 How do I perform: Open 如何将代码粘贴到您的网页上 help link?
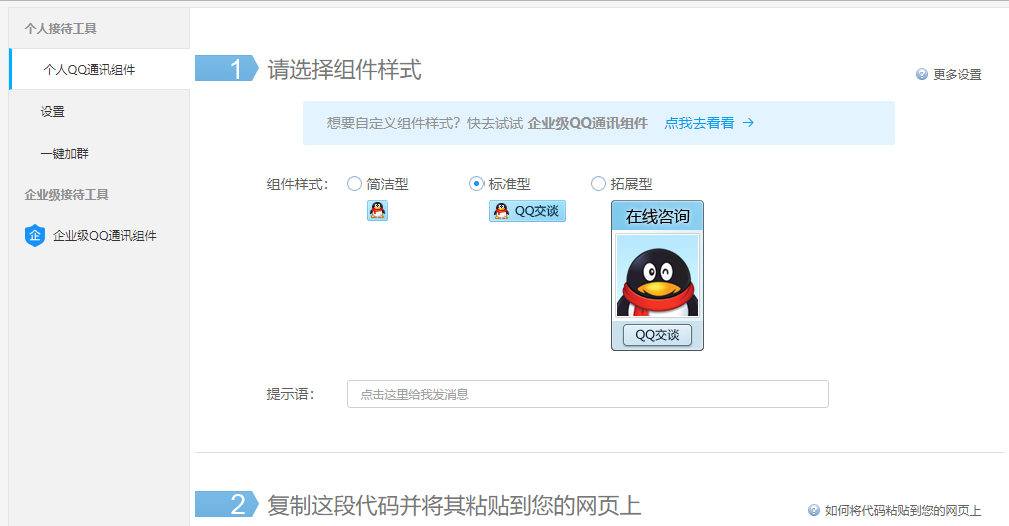[903, 511]
